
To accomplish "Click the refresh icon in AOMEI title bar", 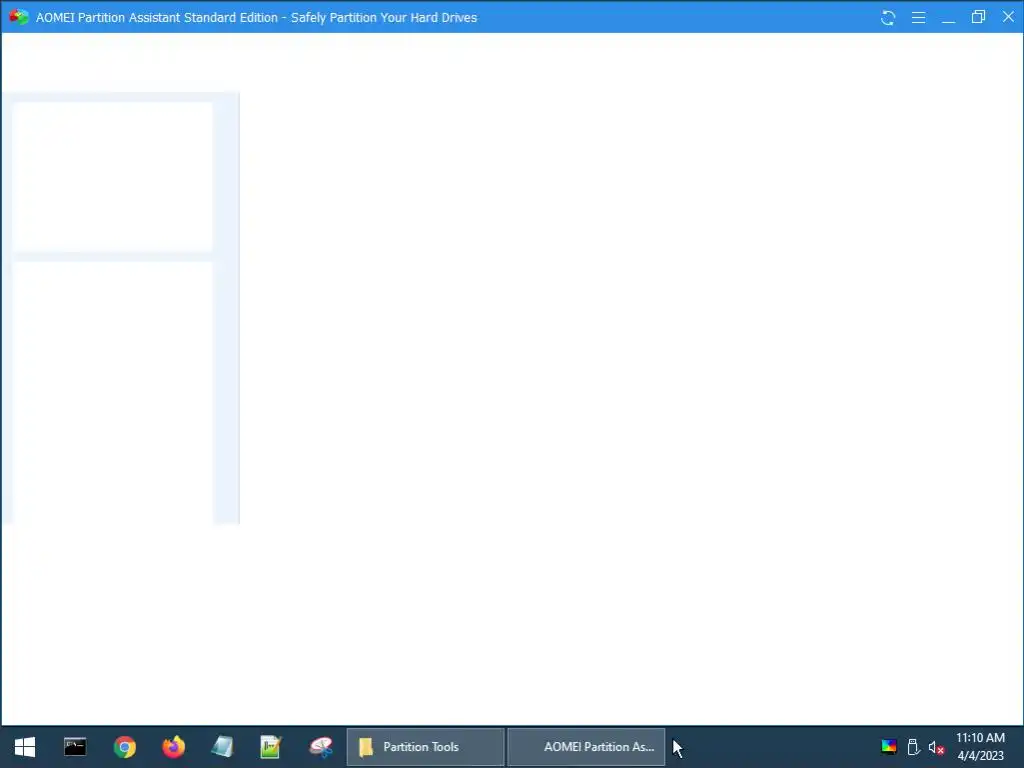I will pos(888,18).
